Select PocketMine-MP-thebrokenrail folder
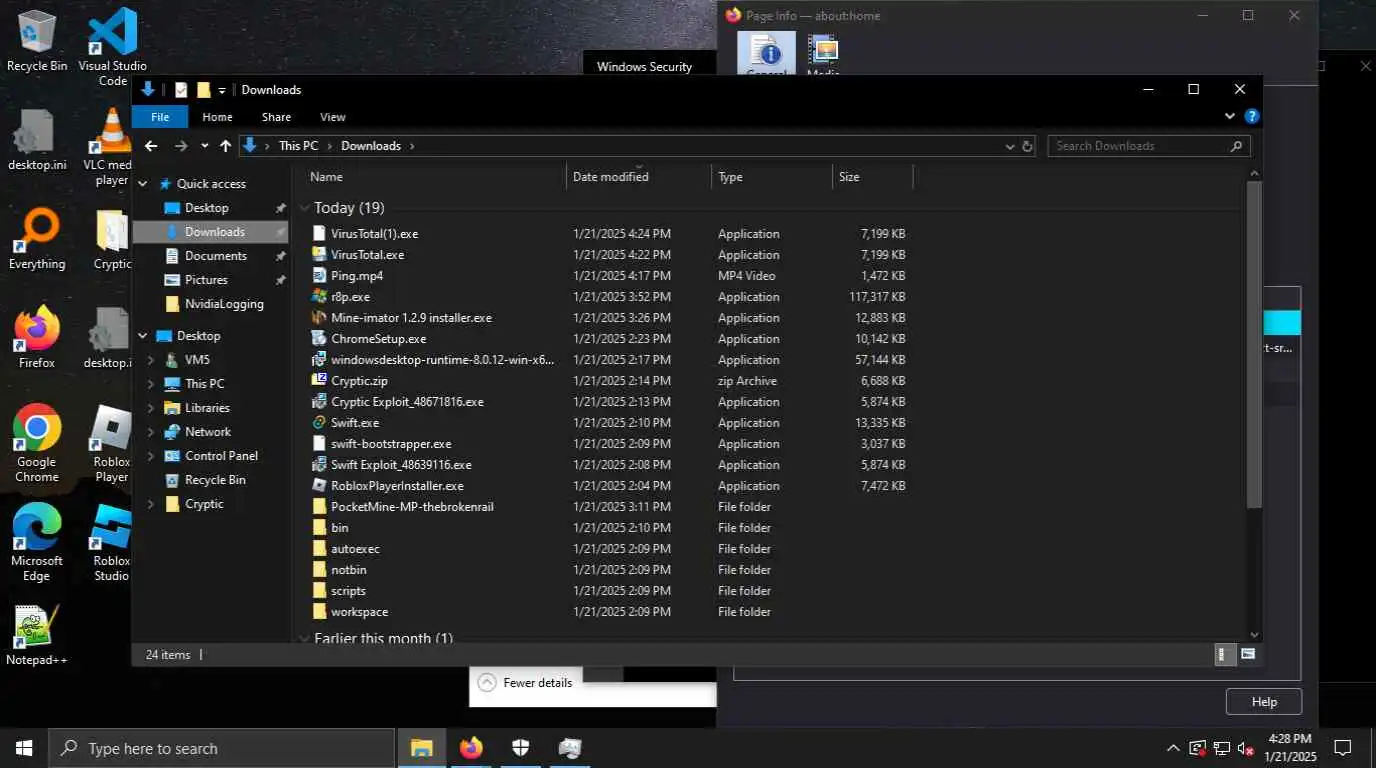This screenshot has width=1376, height=768. coord(412,507)
